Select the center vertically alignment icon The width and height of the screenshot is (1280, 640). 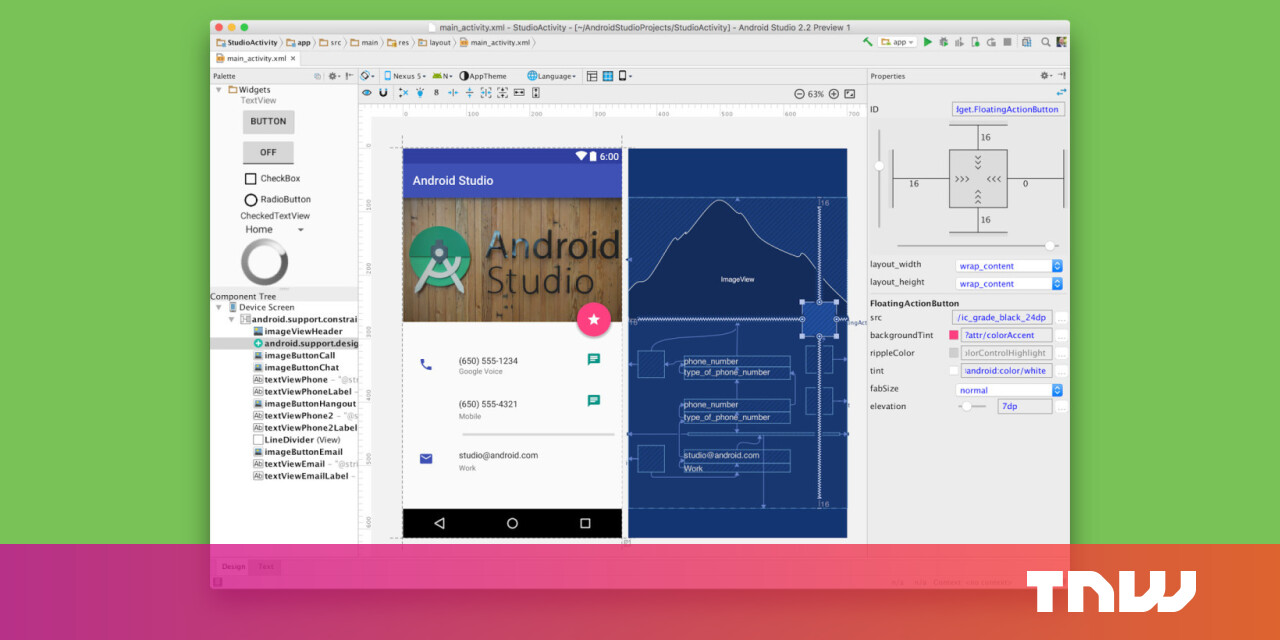tap(470, 93)
